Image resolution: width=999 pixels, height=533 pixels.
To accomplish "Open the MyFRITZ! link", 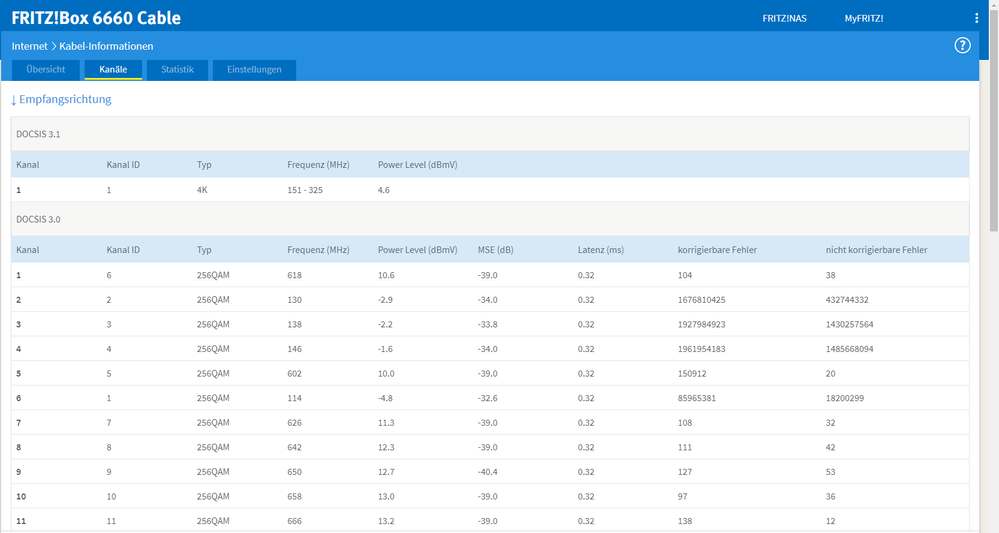I will (x=863, y=18).
